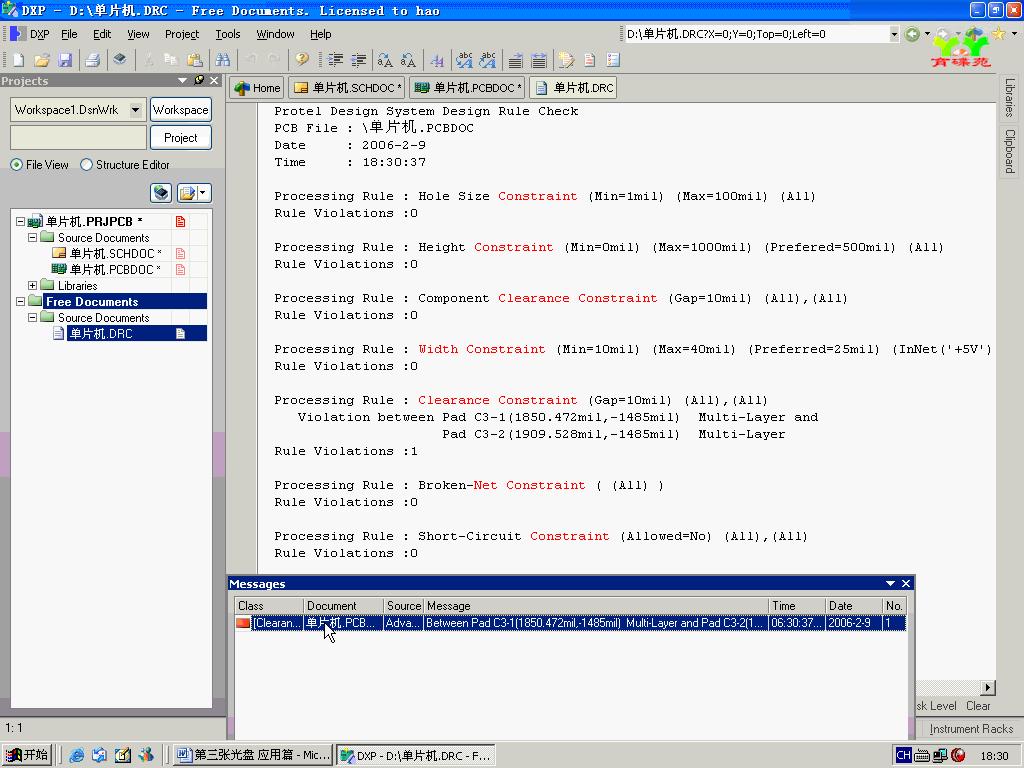Click the Project button
This screenshot has width=1024, height=768.
[180, 138]
